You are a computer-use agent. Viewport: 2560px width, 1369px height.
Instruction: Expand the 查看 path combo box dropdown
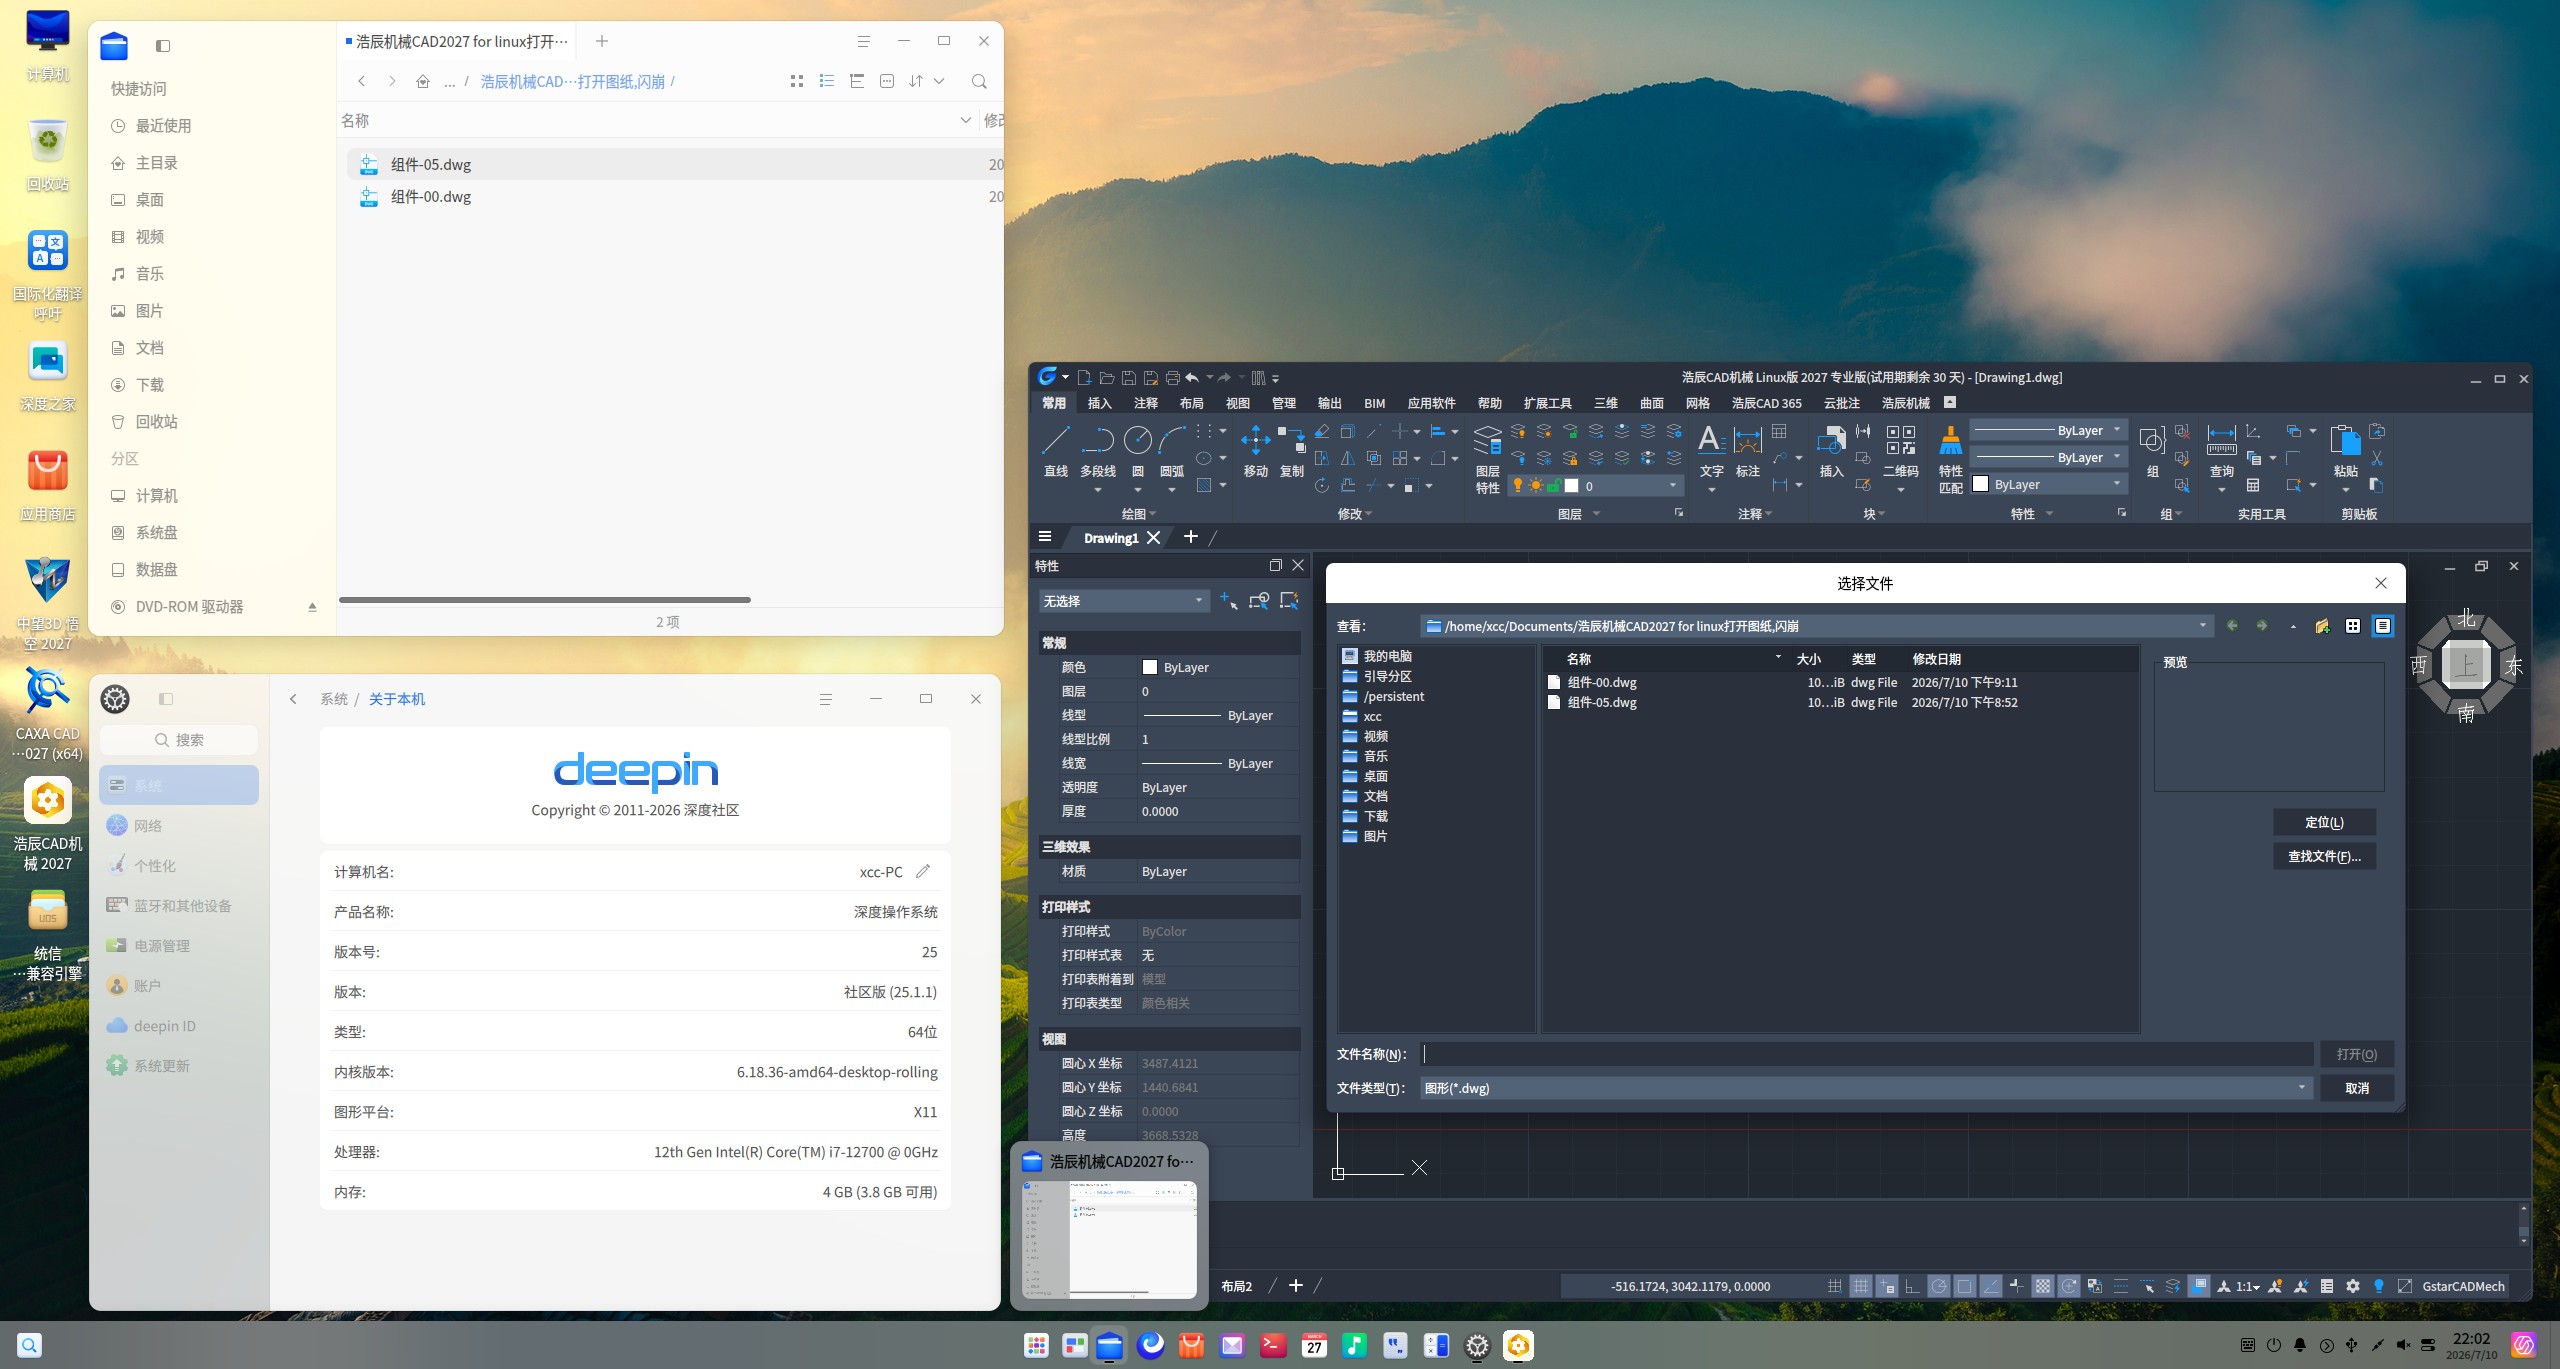(2202, 626)
